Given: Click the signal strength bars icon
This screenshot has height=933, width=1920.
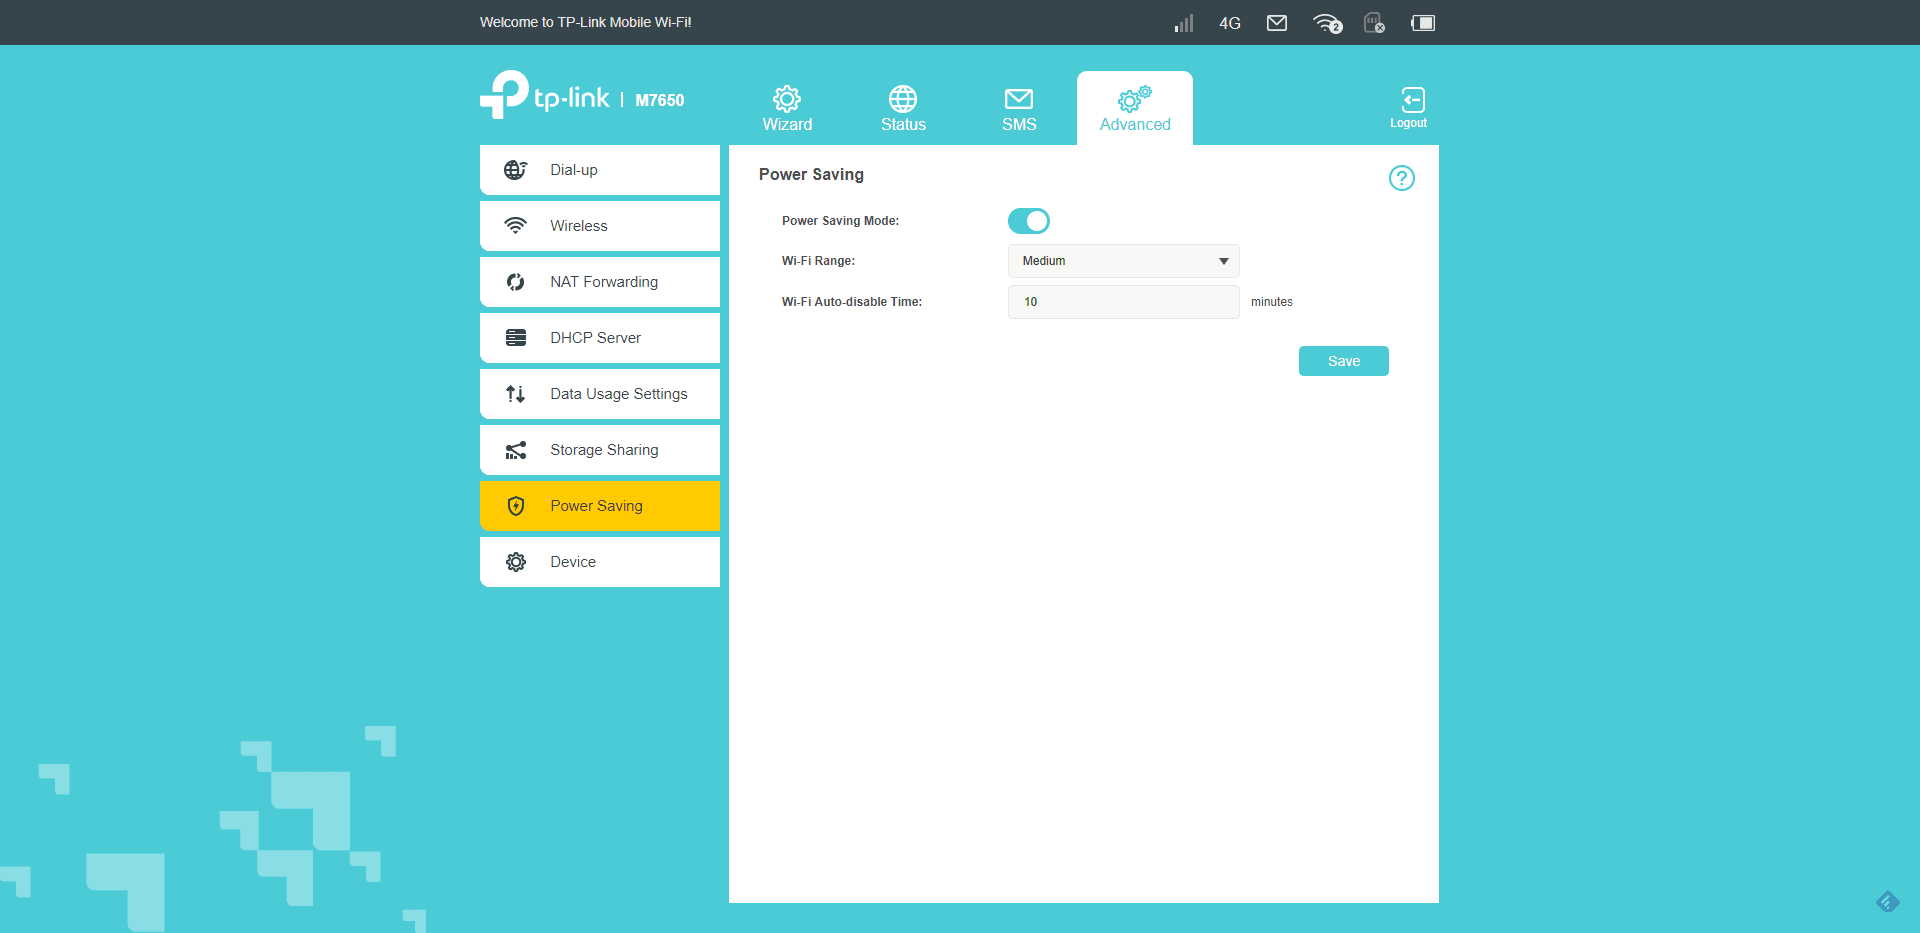Looking at the screenshot, I should tap(1184, 23).
